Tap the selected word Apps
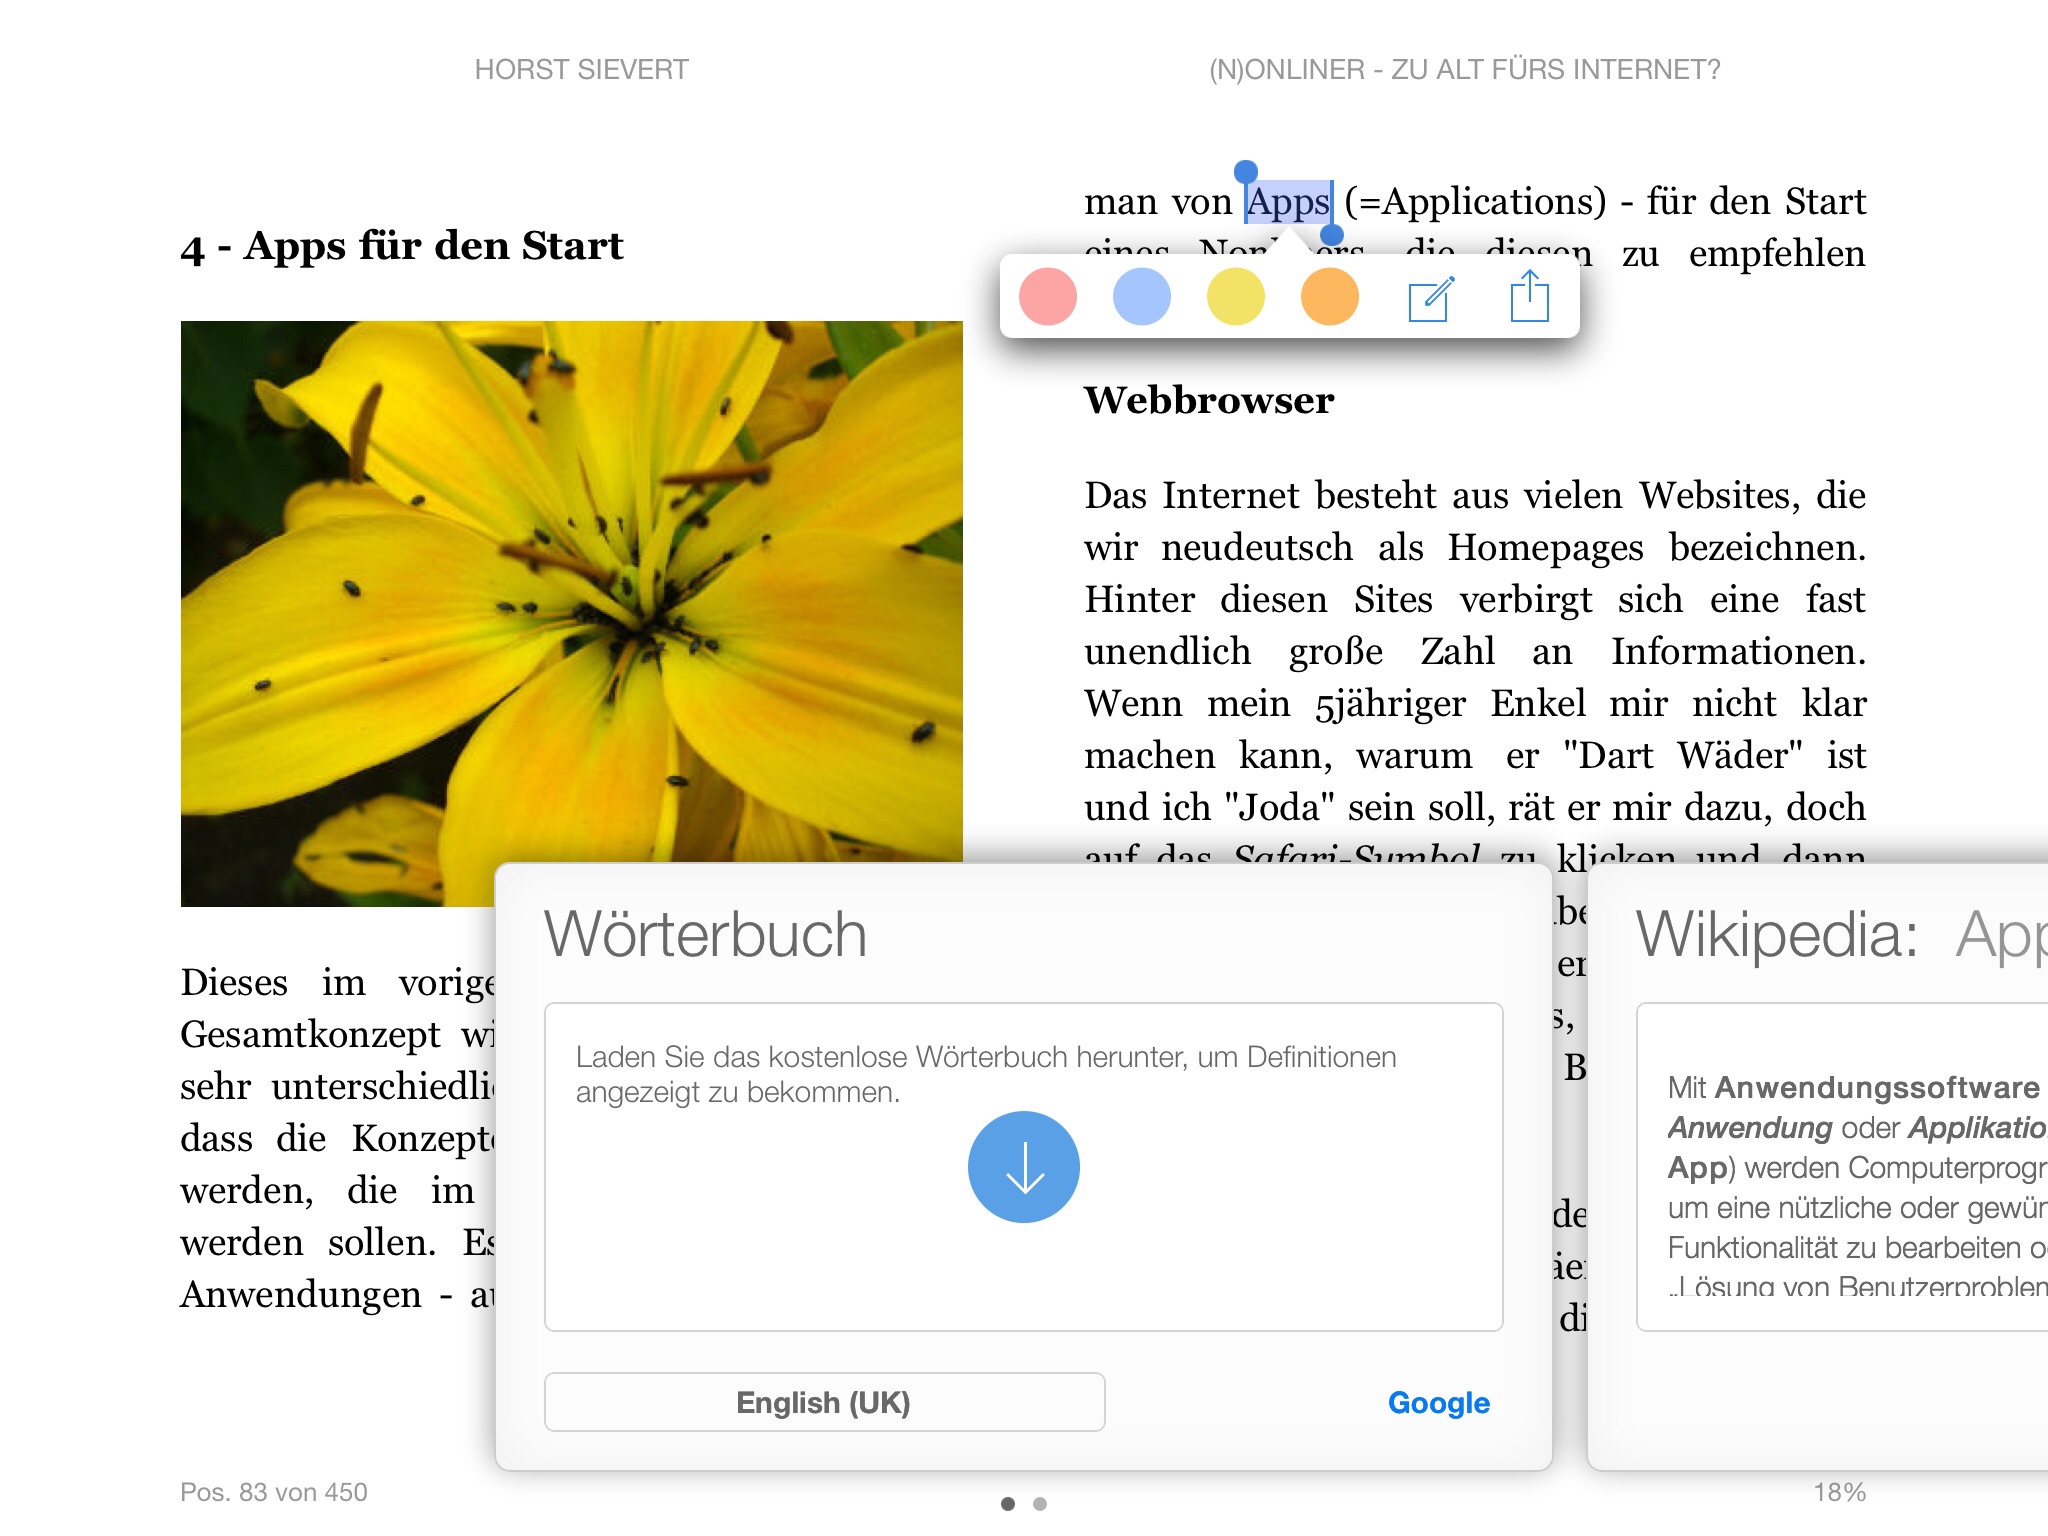The image size is (2048, 1536). pos(1288,203)
